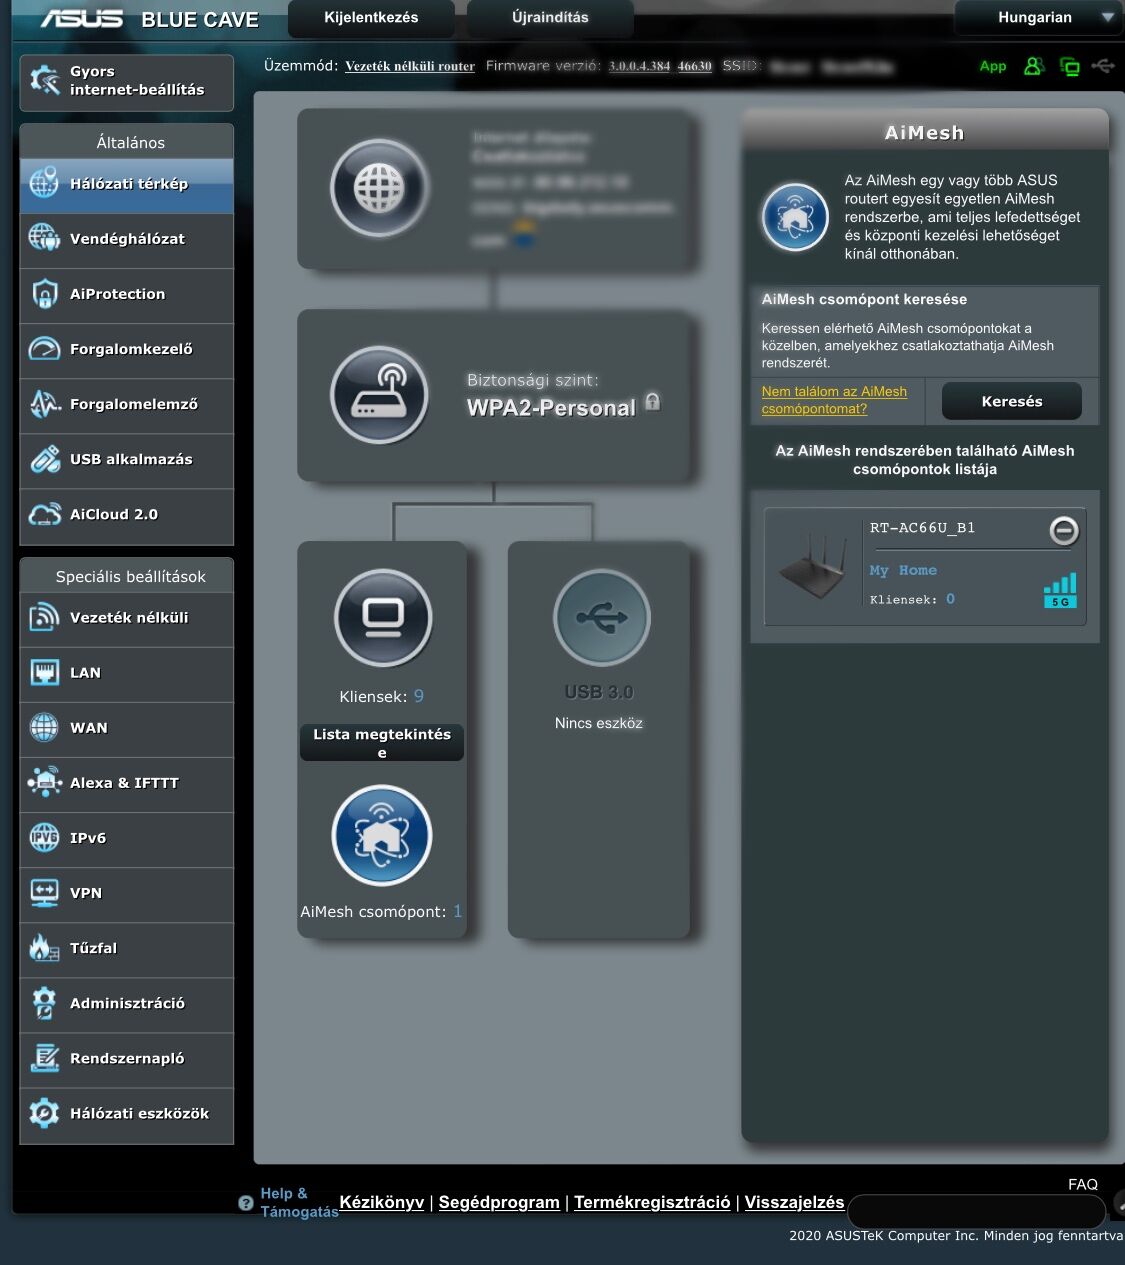
Task: Open the Visszajelzés link
Action: tap(794, 1202)
